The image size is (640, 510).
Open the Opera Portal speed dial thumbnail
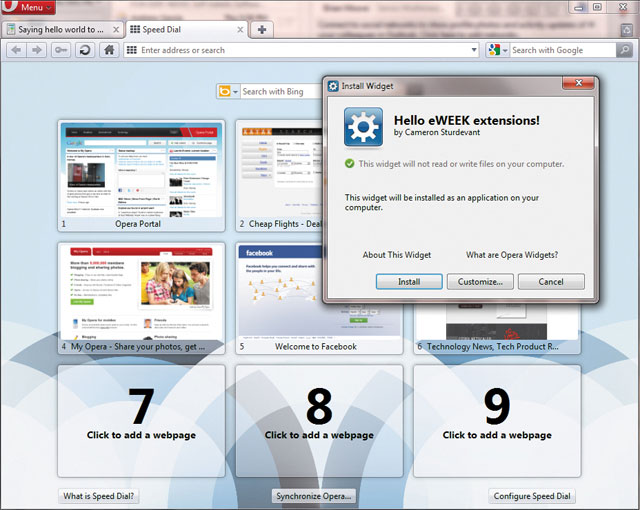tap(142, 176)
